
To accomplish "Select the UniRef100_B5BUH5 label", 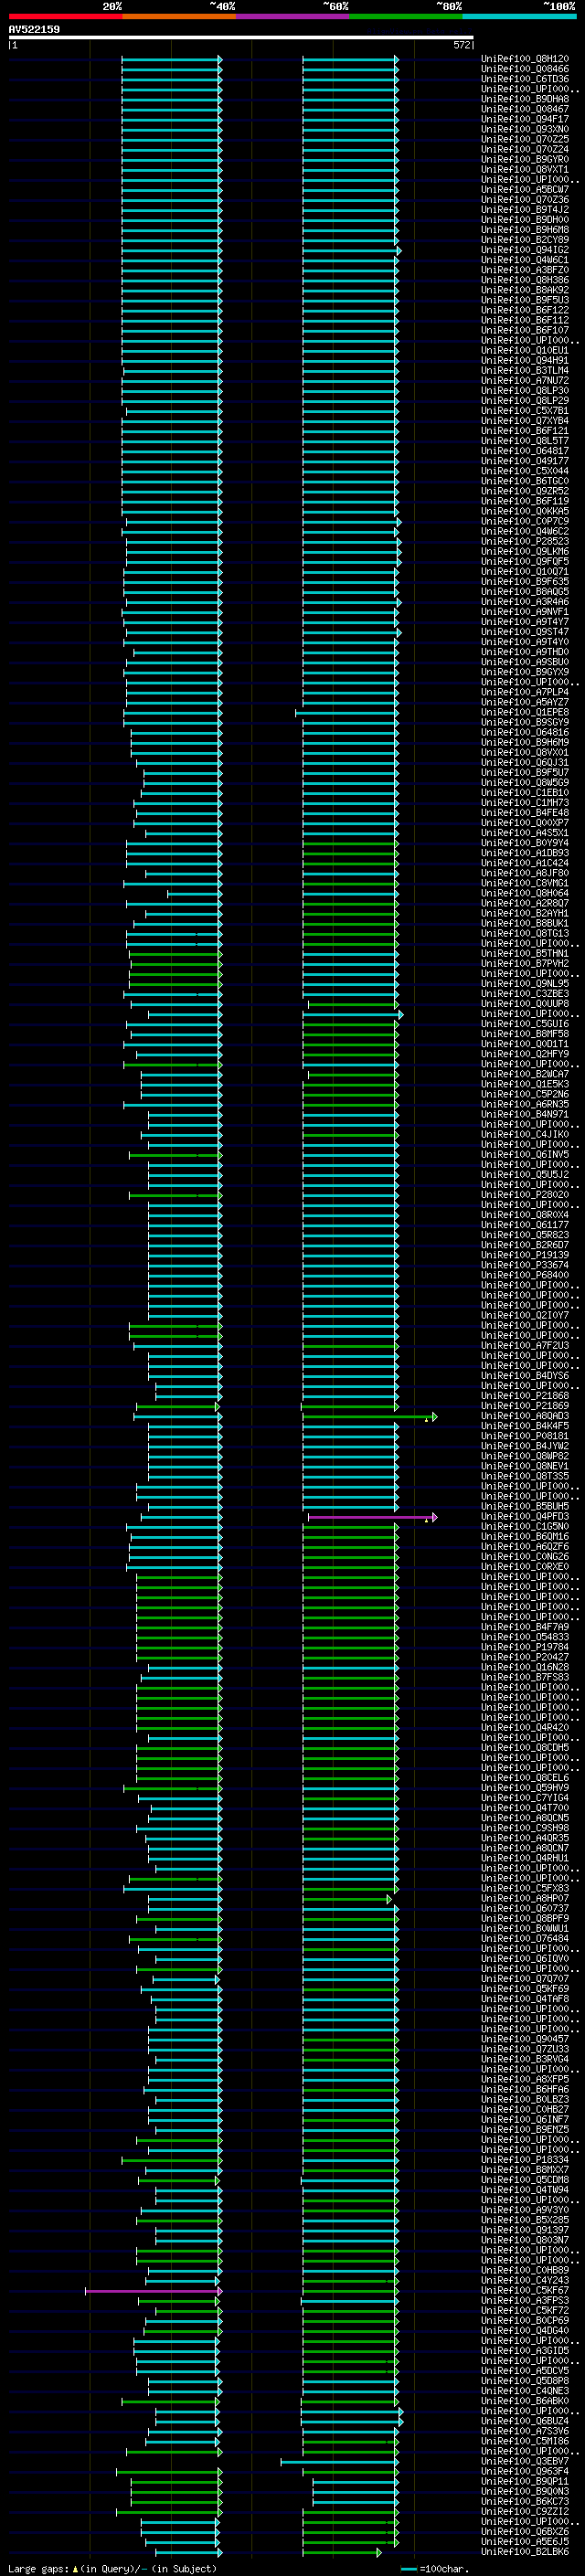I will click(x=525, y=1506).
